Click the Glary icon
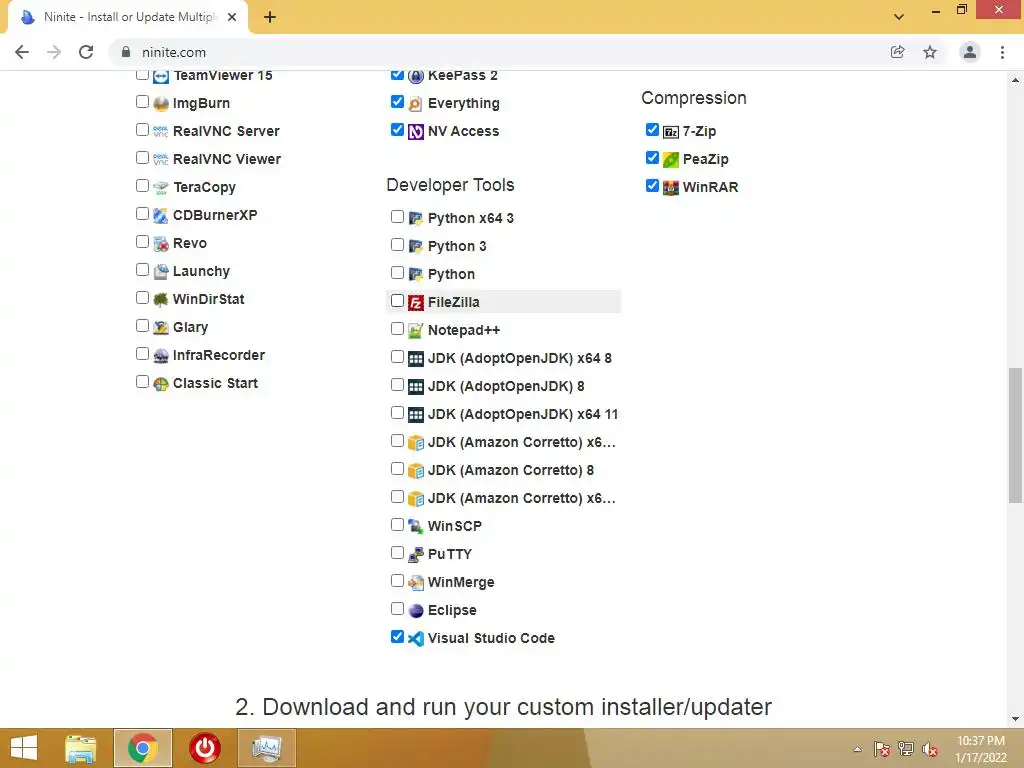The width and height of the screenshot is (1024, 768). coord(161,328)
